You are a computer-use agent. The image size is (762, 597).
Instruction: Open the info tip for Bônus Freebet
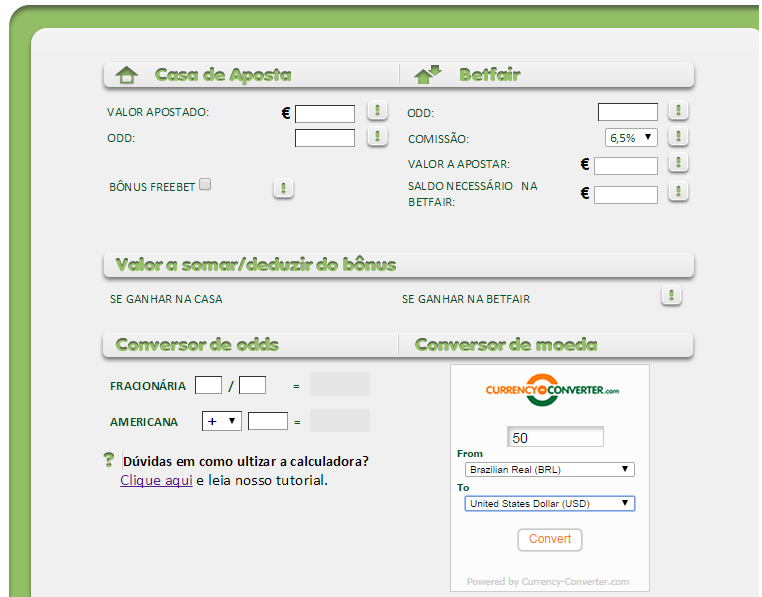(283, 188)
